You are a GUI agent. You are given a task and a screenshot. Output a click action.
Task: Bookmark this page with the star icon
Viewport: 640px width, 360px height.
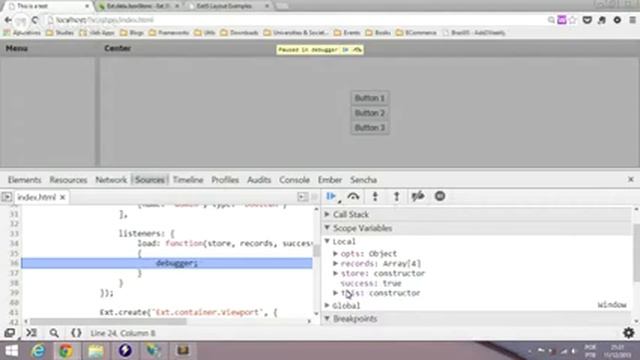573,20
